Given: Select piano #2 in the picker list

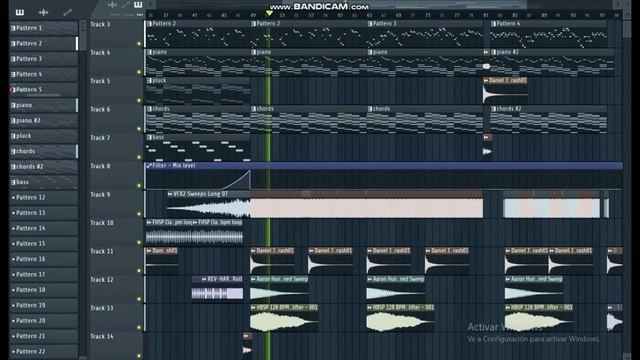Looking at the screenshot, I should pyautogui.click(x=43, y=120).
